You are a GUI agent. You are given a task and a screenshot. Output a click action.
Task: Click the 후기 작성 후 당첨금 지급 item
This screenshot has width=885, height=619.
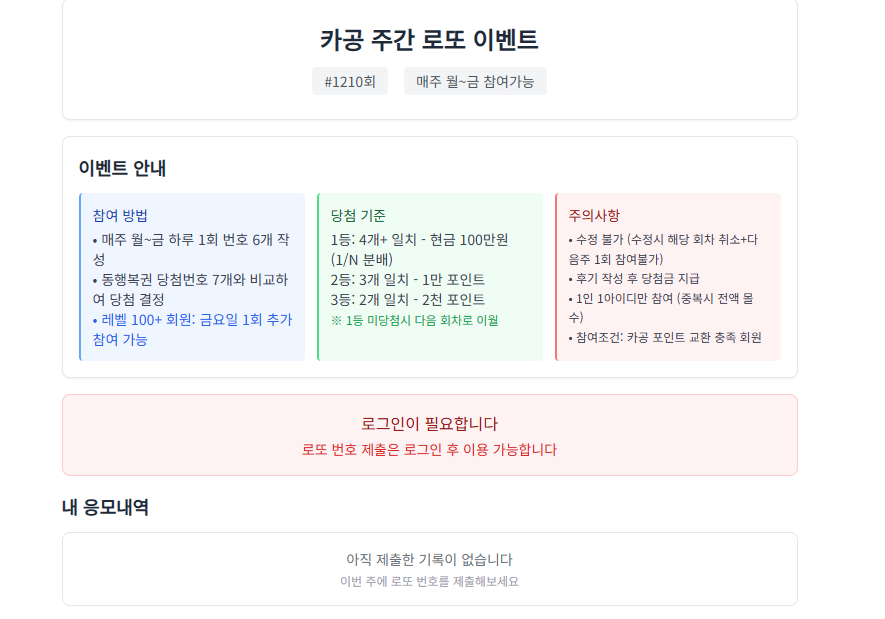[x=634, y=278]
